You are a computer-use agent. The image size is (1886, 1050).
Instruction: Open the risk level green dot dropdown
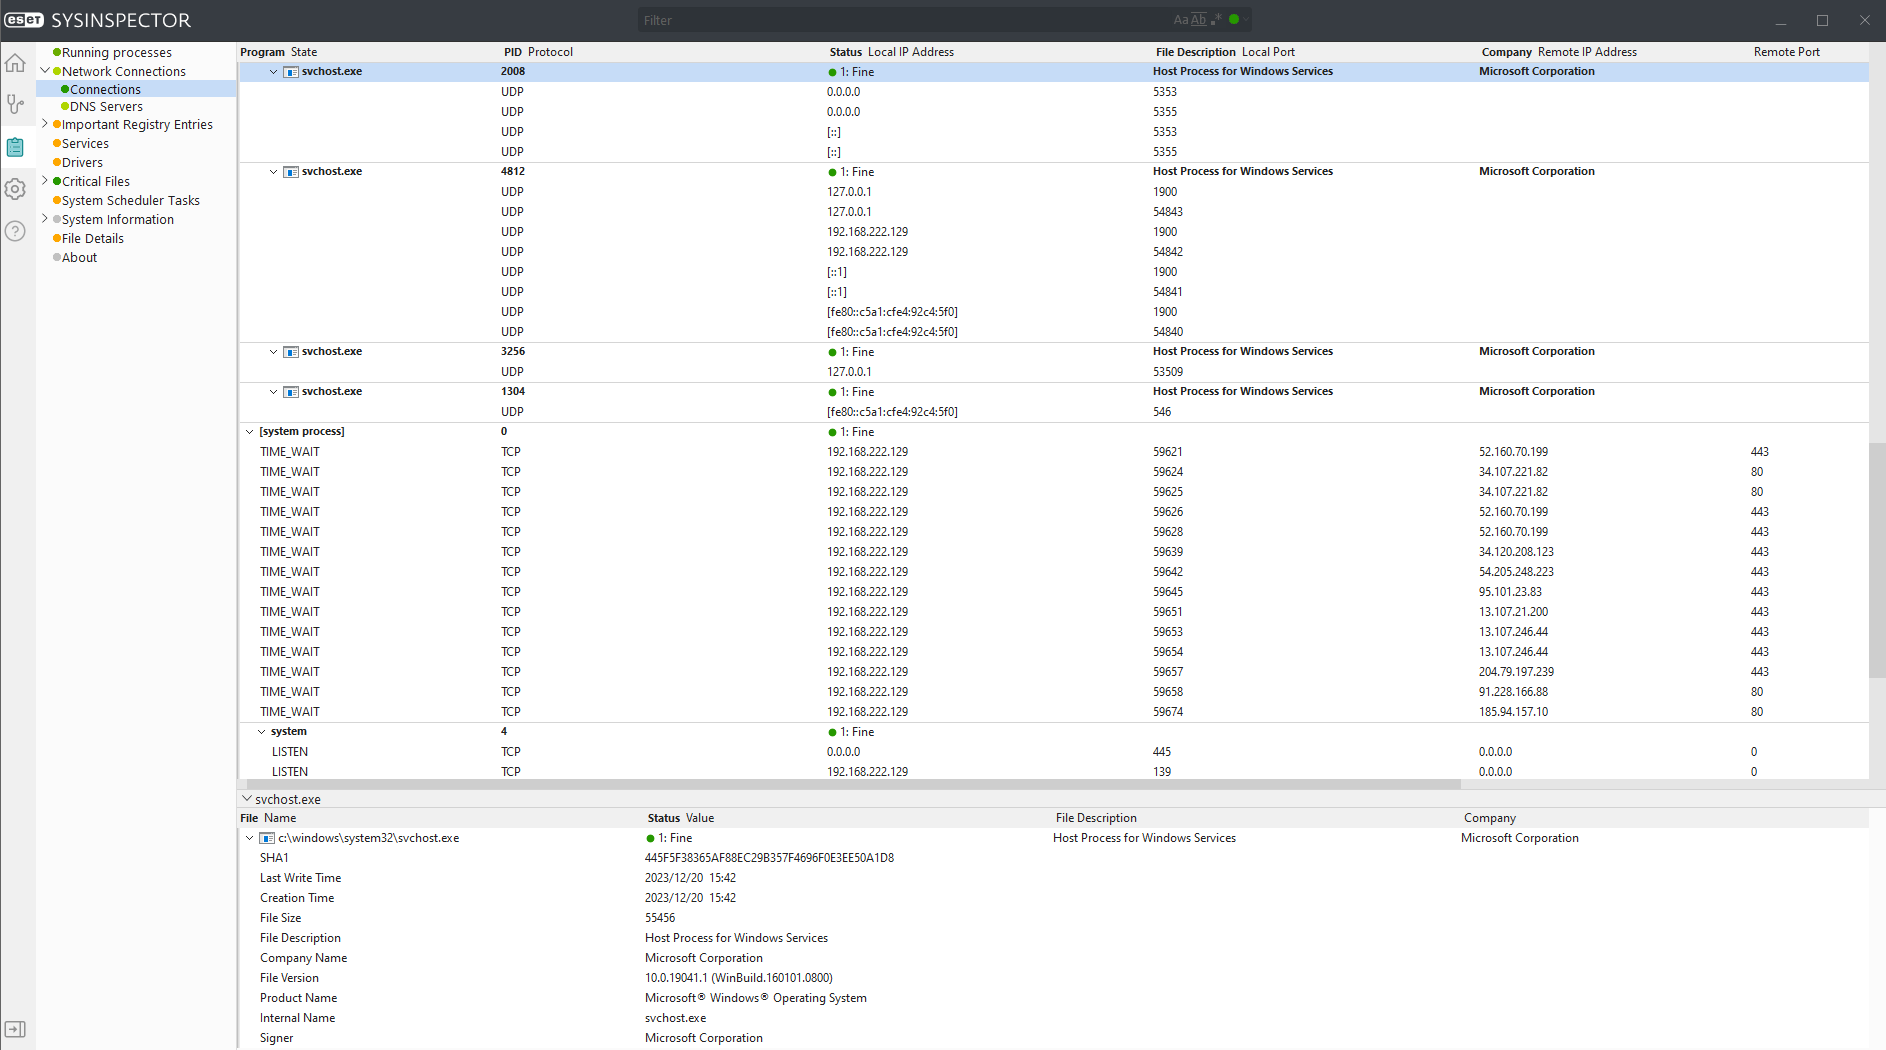[x=1238, y=19]
